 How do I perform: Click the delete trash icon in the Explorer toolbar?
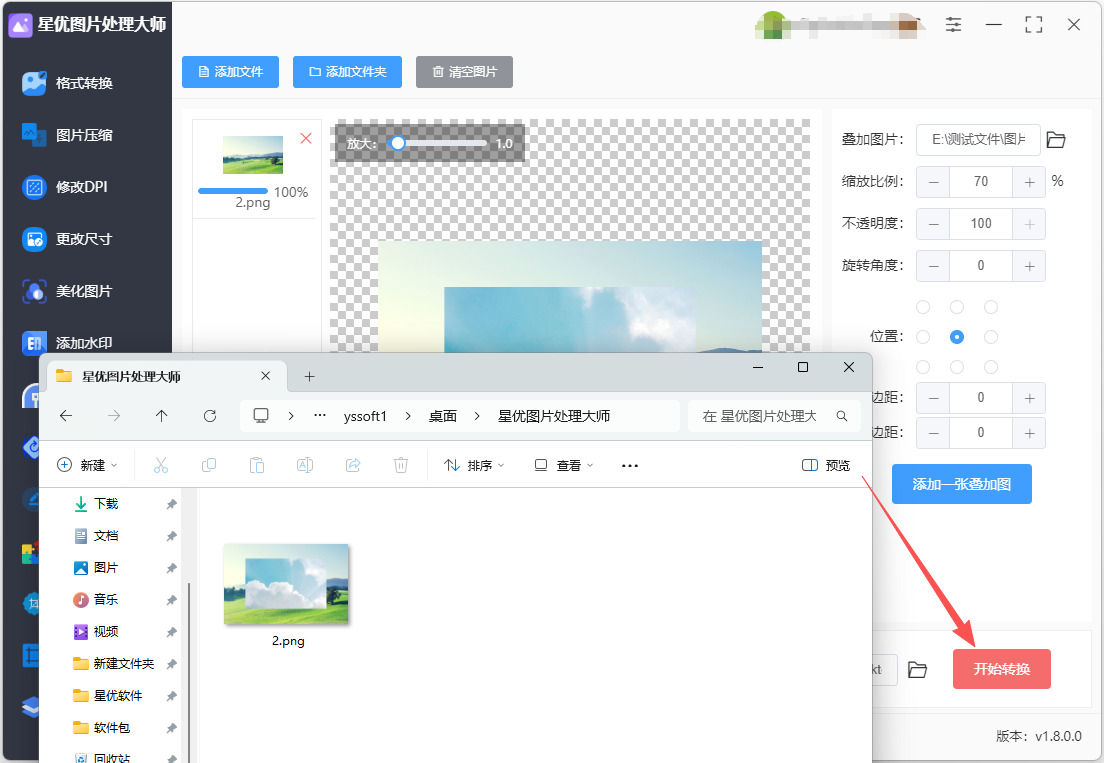coord(401,465)
